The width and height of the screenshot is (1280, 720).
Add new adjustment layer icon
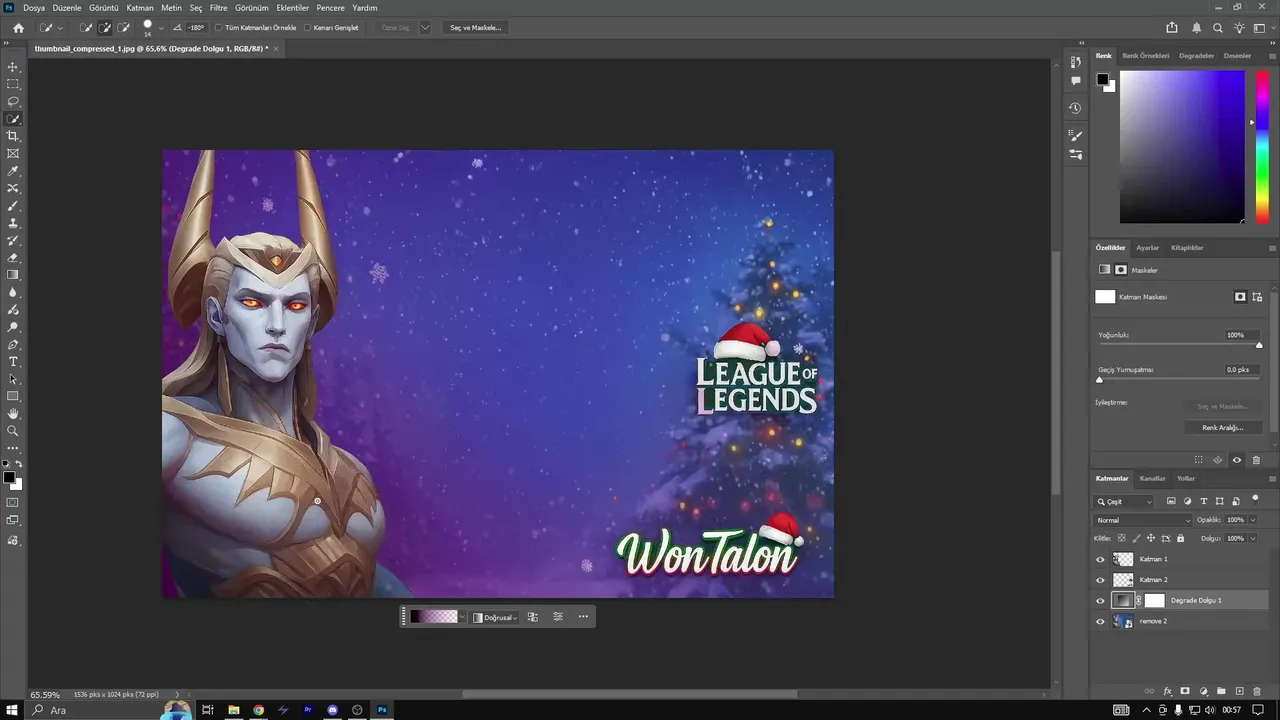tap(1203, 691)
